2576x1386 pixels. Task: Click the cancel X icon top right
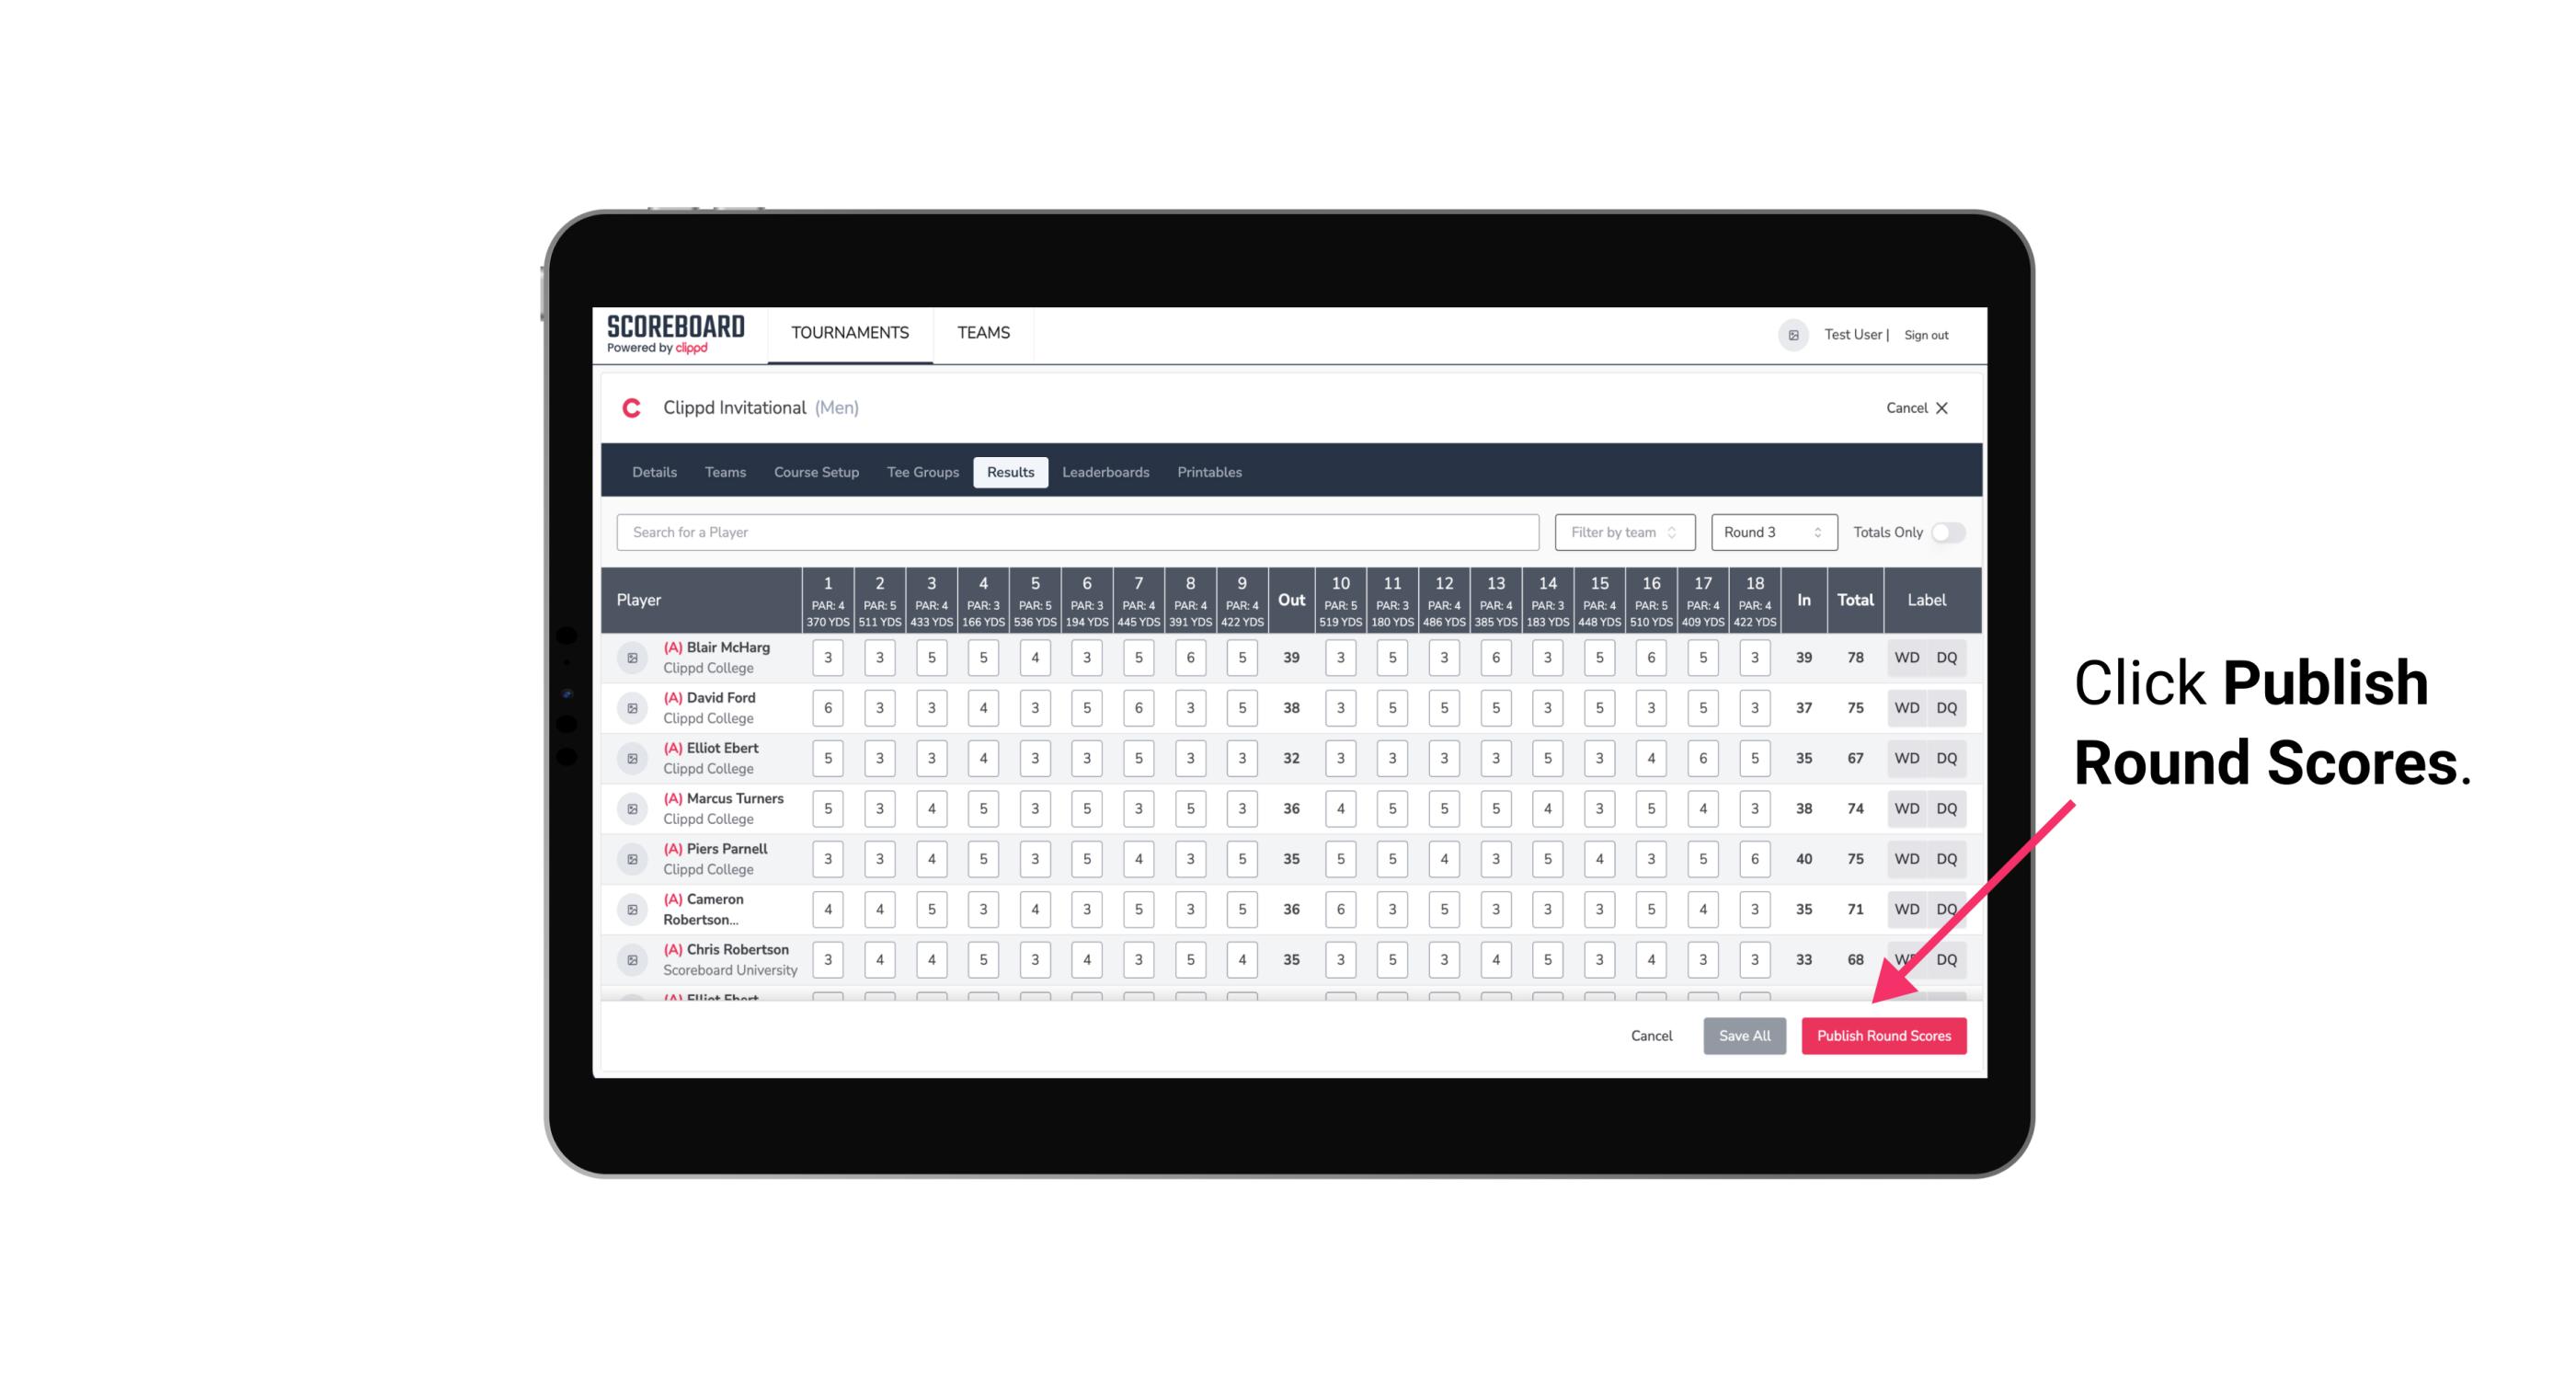click(x=1941, y=408)
